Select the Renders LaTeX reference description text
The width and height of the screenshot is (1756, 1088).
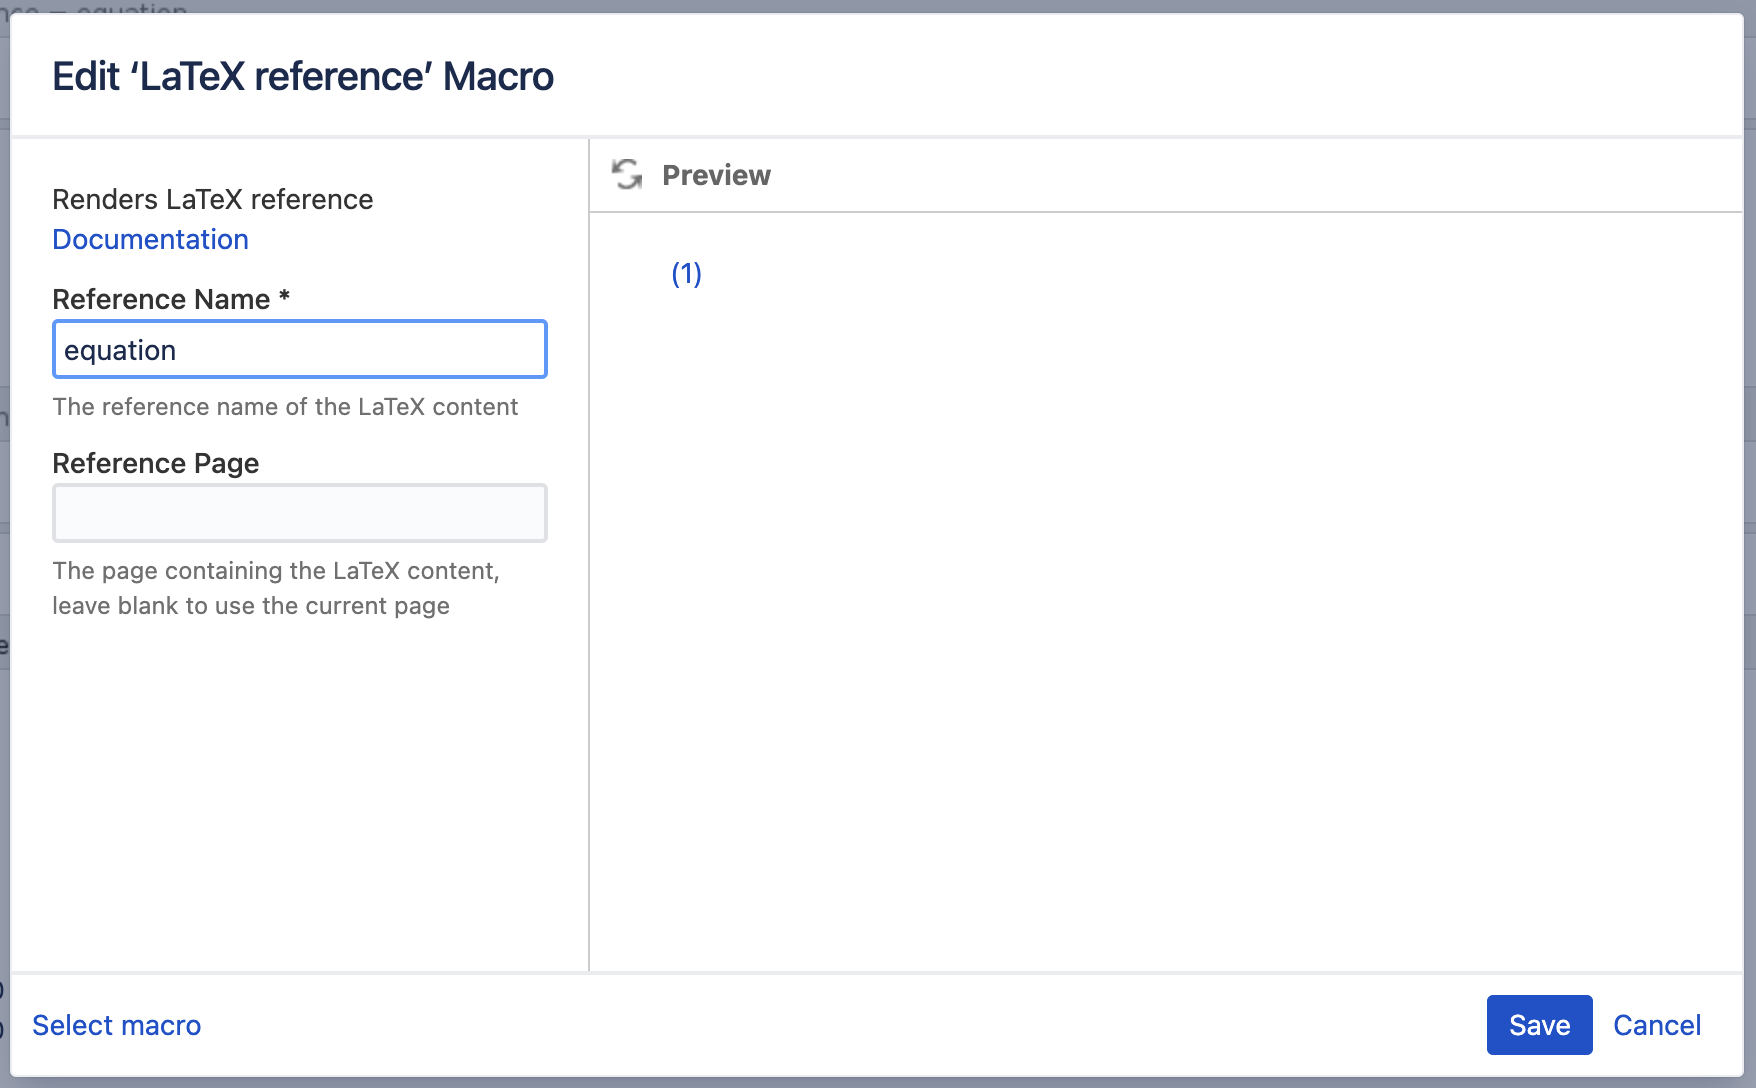(x=213, y=199)
